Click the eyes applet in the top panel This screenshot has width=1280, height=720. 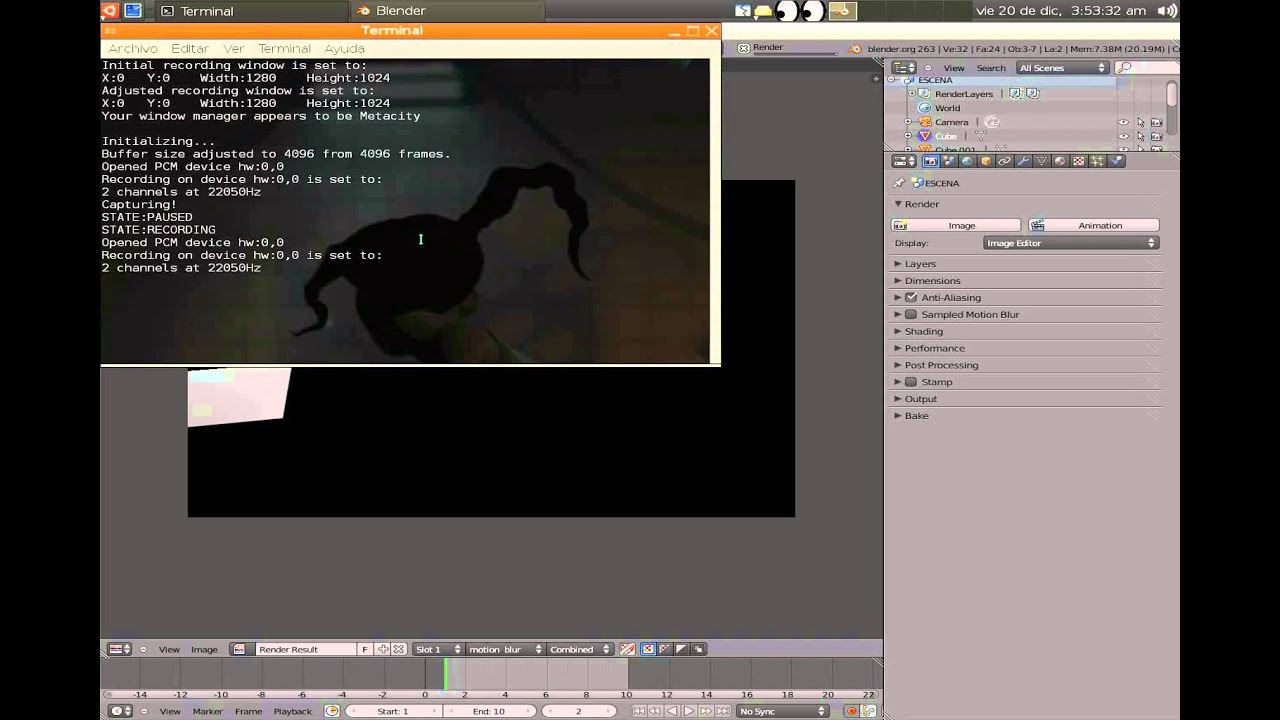click(x=800, y=11)
